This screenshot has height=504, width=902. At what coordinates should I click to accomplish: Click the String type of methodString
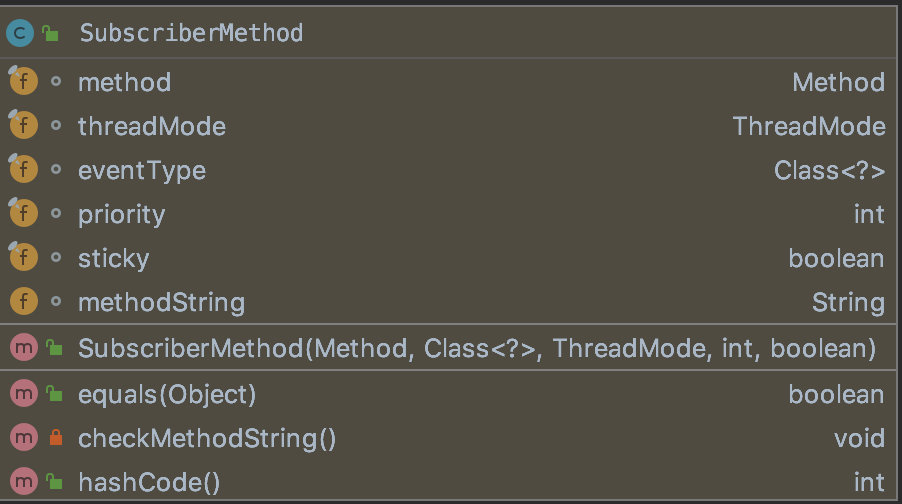(848, 302)
